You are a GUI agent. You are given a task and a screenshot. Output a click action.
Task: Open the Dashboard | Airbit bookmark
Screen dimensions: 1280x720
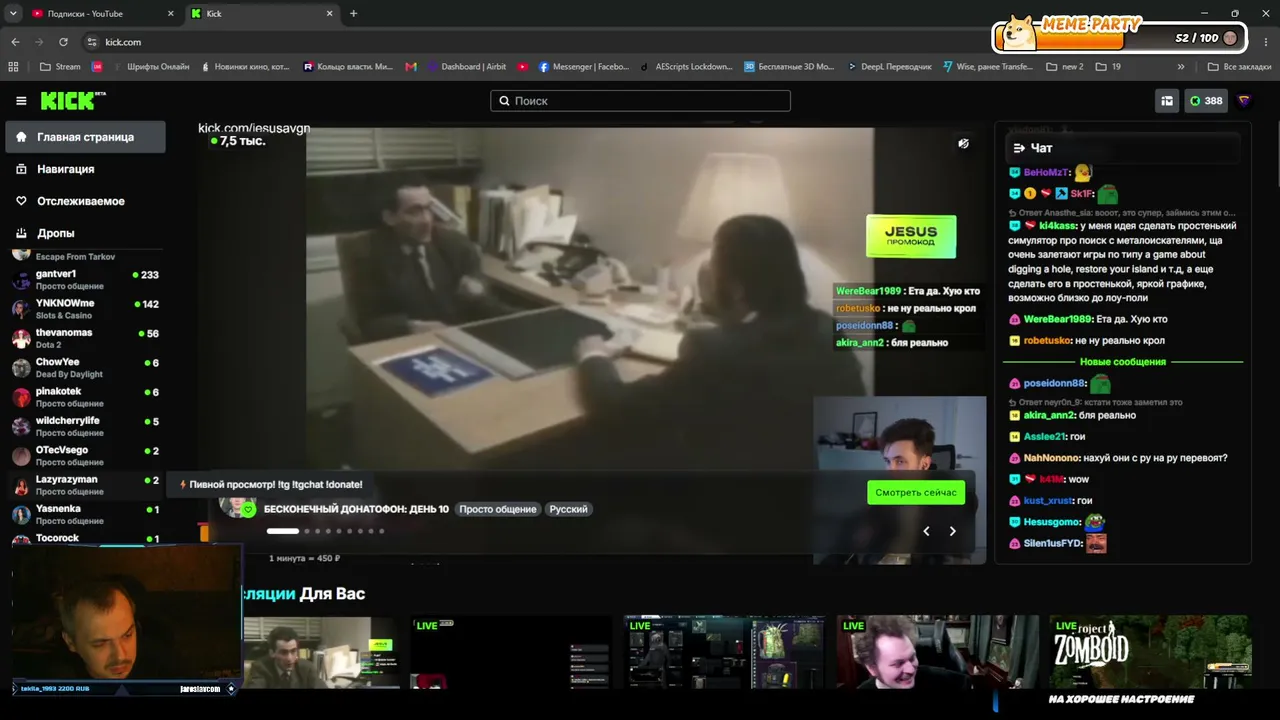tap(466, 67)
